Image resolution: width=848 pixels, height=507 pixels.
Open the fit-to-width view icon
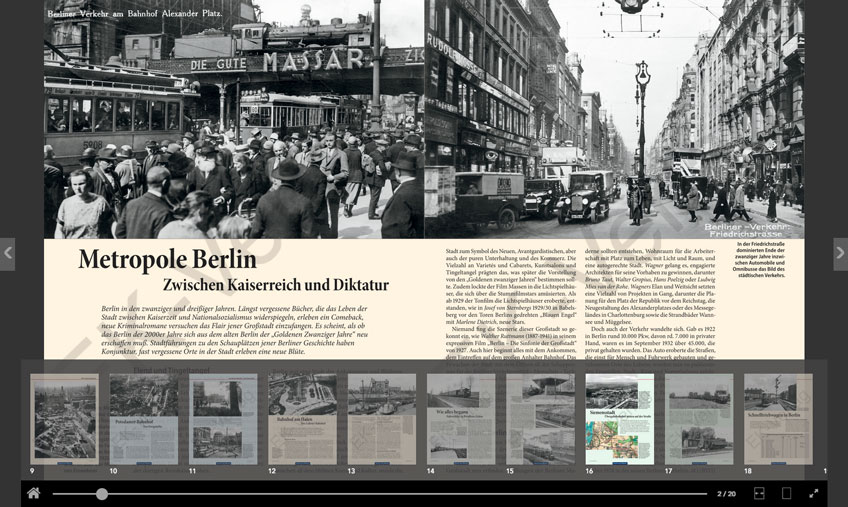pyautogui.click(x=759, y=493)
